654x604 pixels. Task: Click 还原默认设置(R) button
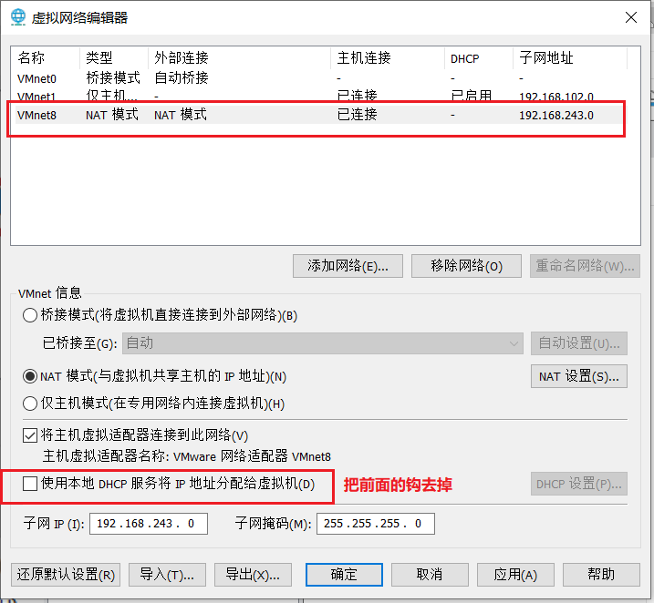(x=65, y=575)
